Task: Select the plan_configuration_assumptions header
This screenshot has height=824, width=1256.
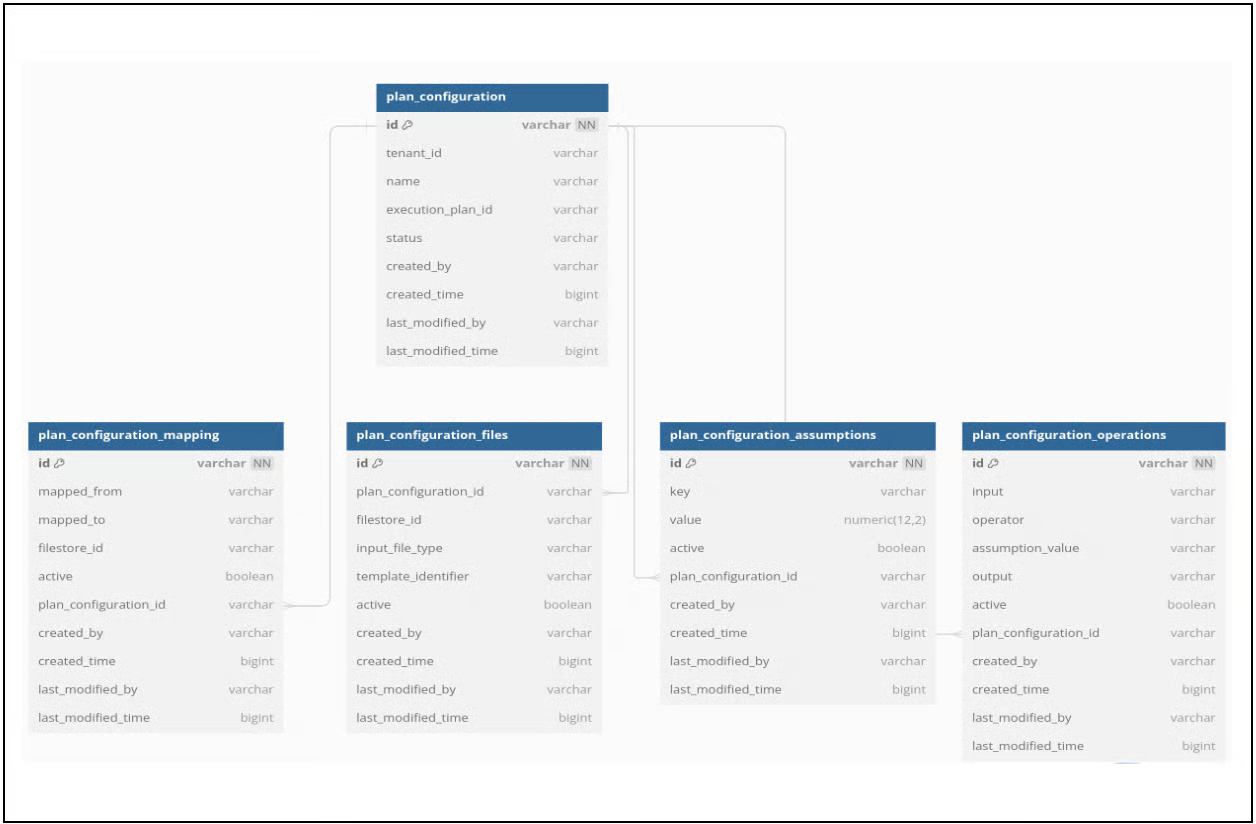Action: pyautogui.click(x=797, y=435)
